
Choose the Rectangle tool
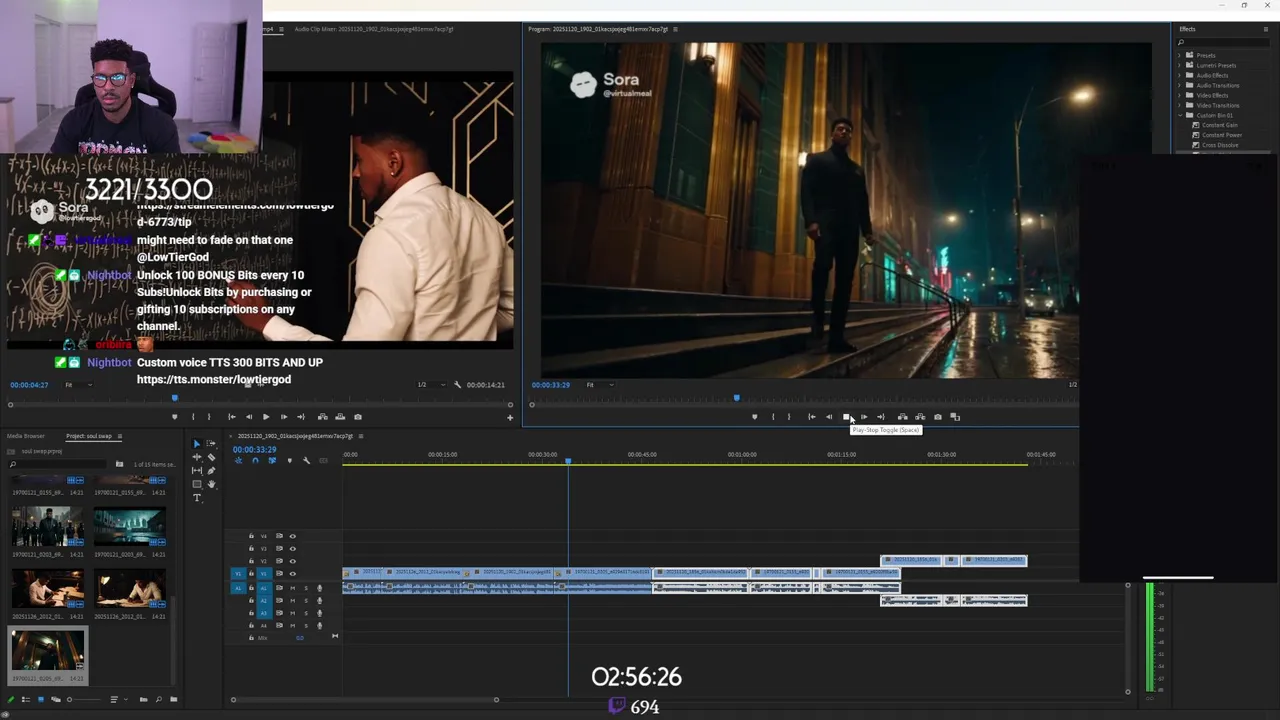(197, 484)
